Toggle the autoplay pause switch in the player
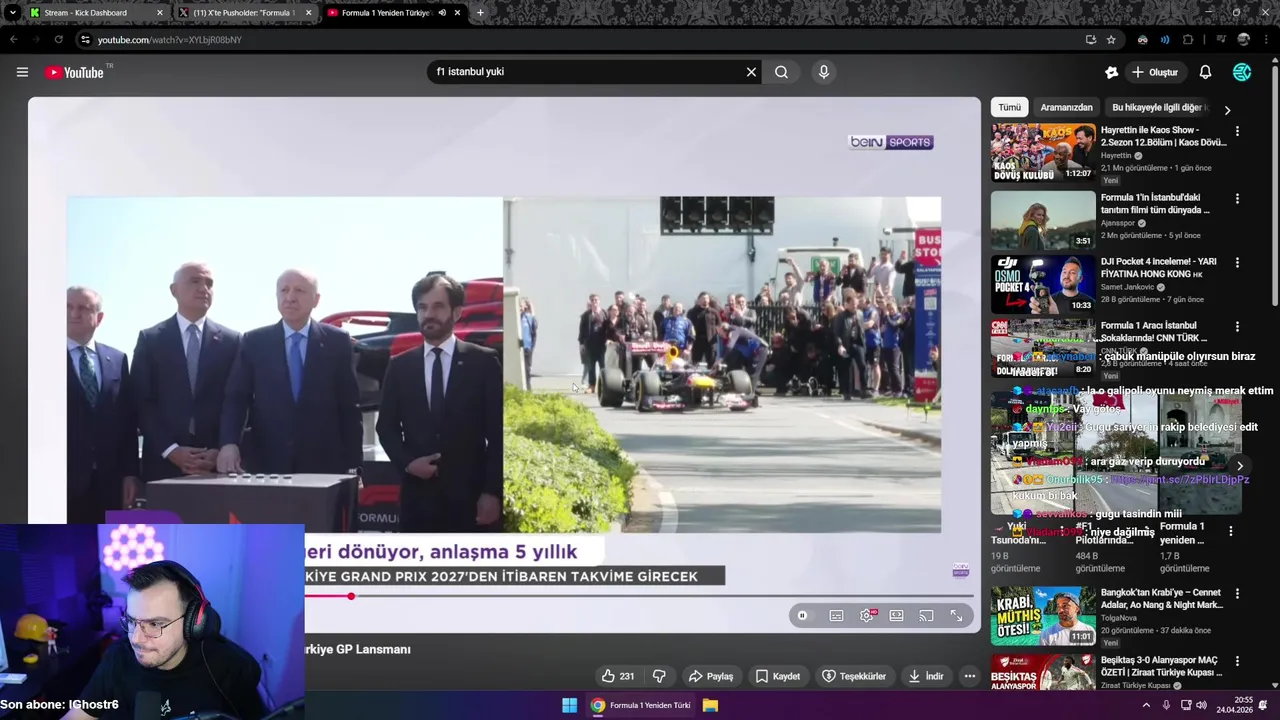This screenshot has height=720, width=1280. tap(802, 616)
